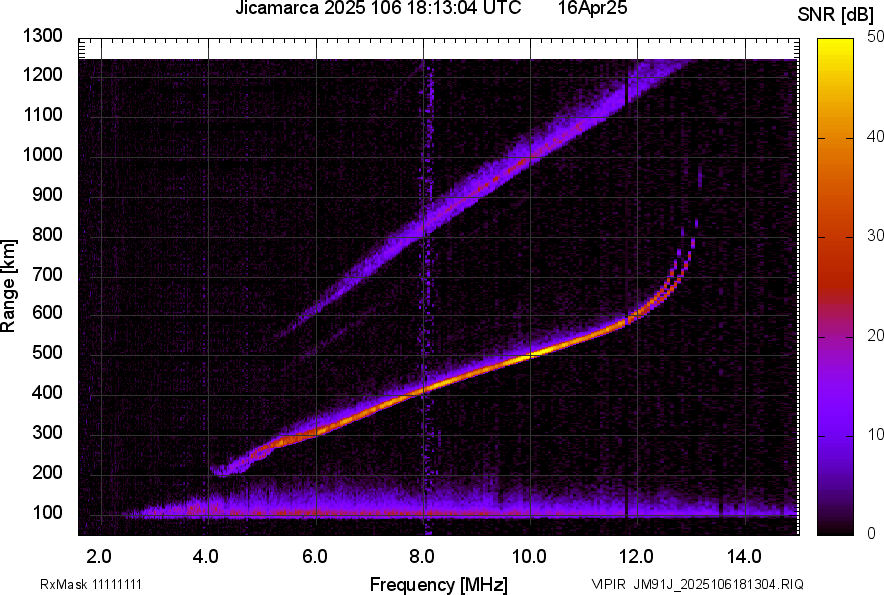Click colorbar tick label '0'
Viewport: 884px width, 595px height.
(x=872, y=533)
